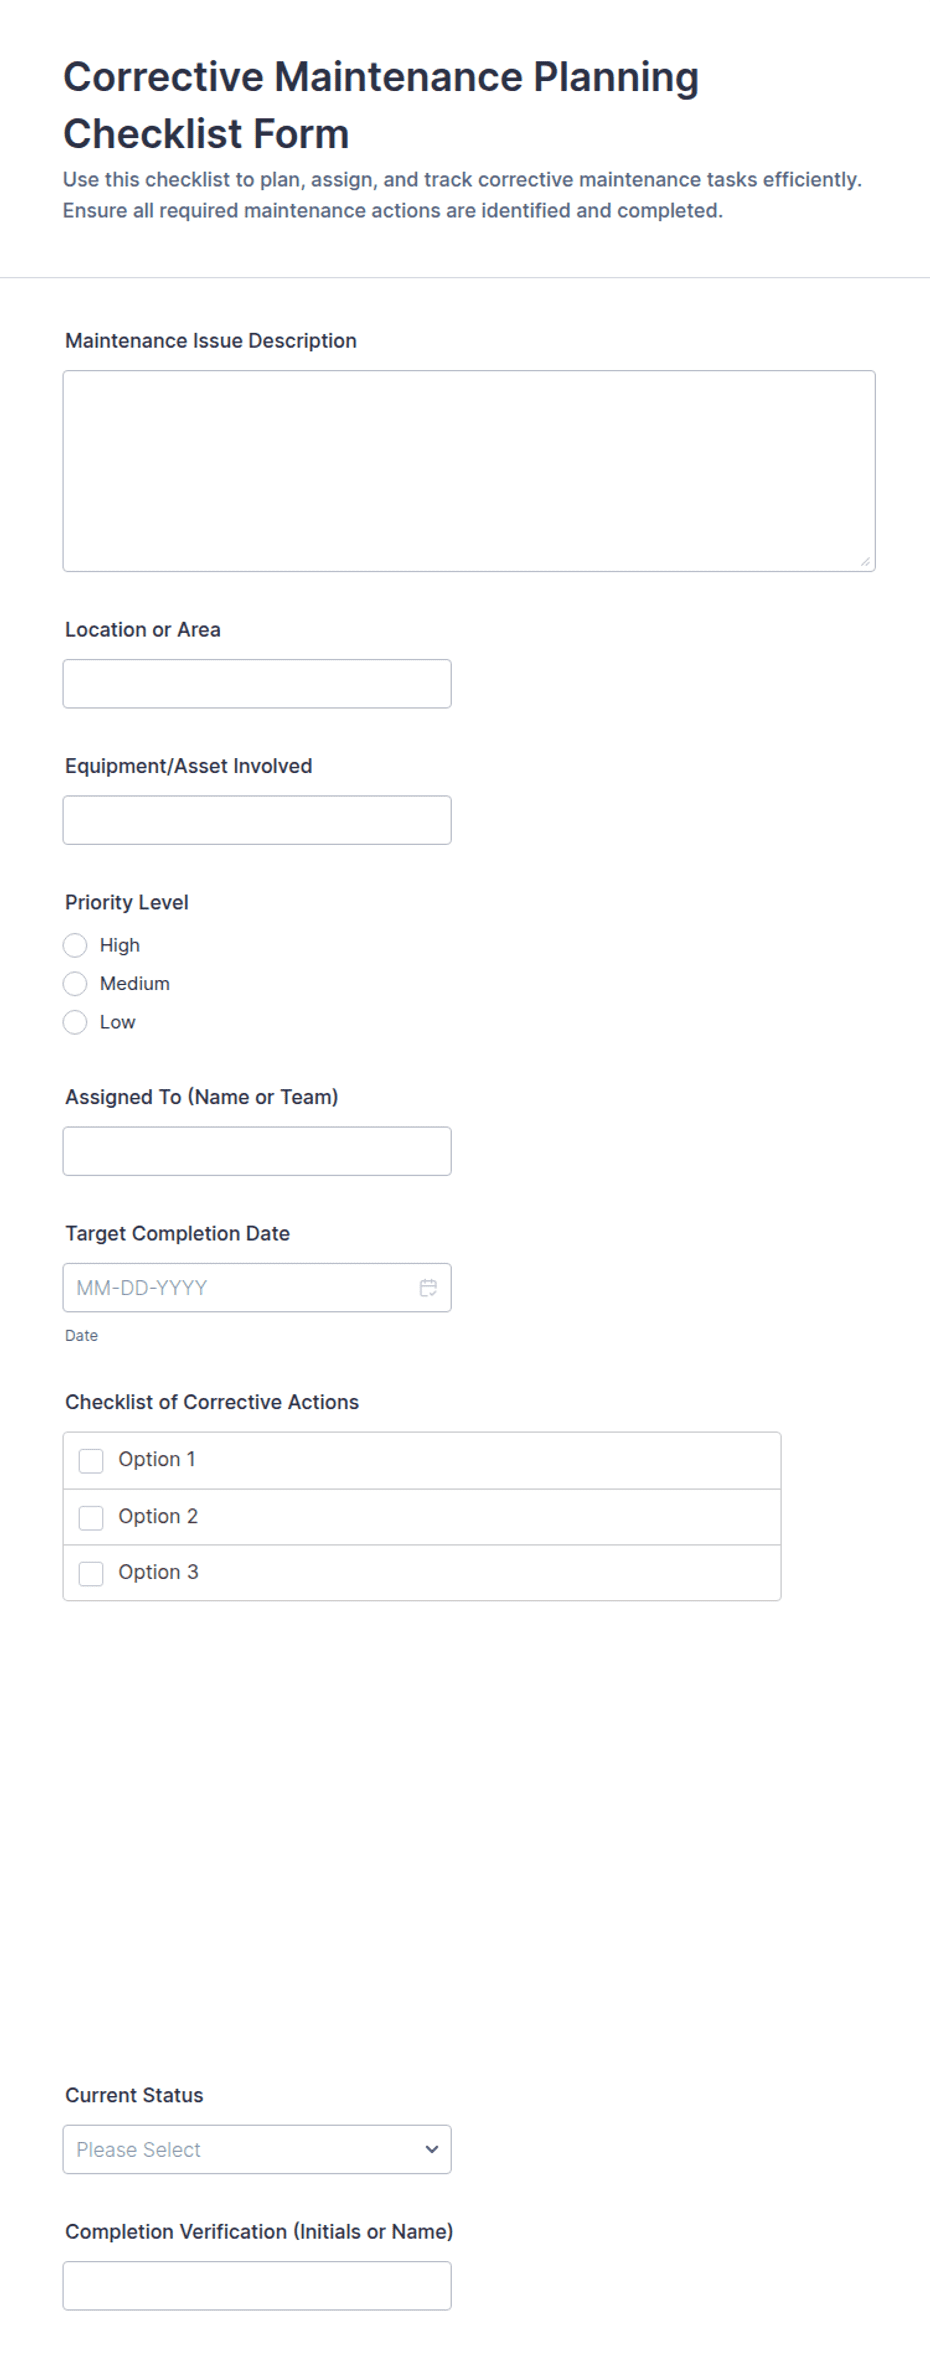Click the small Date sublabel under date field

[82, 1336]
